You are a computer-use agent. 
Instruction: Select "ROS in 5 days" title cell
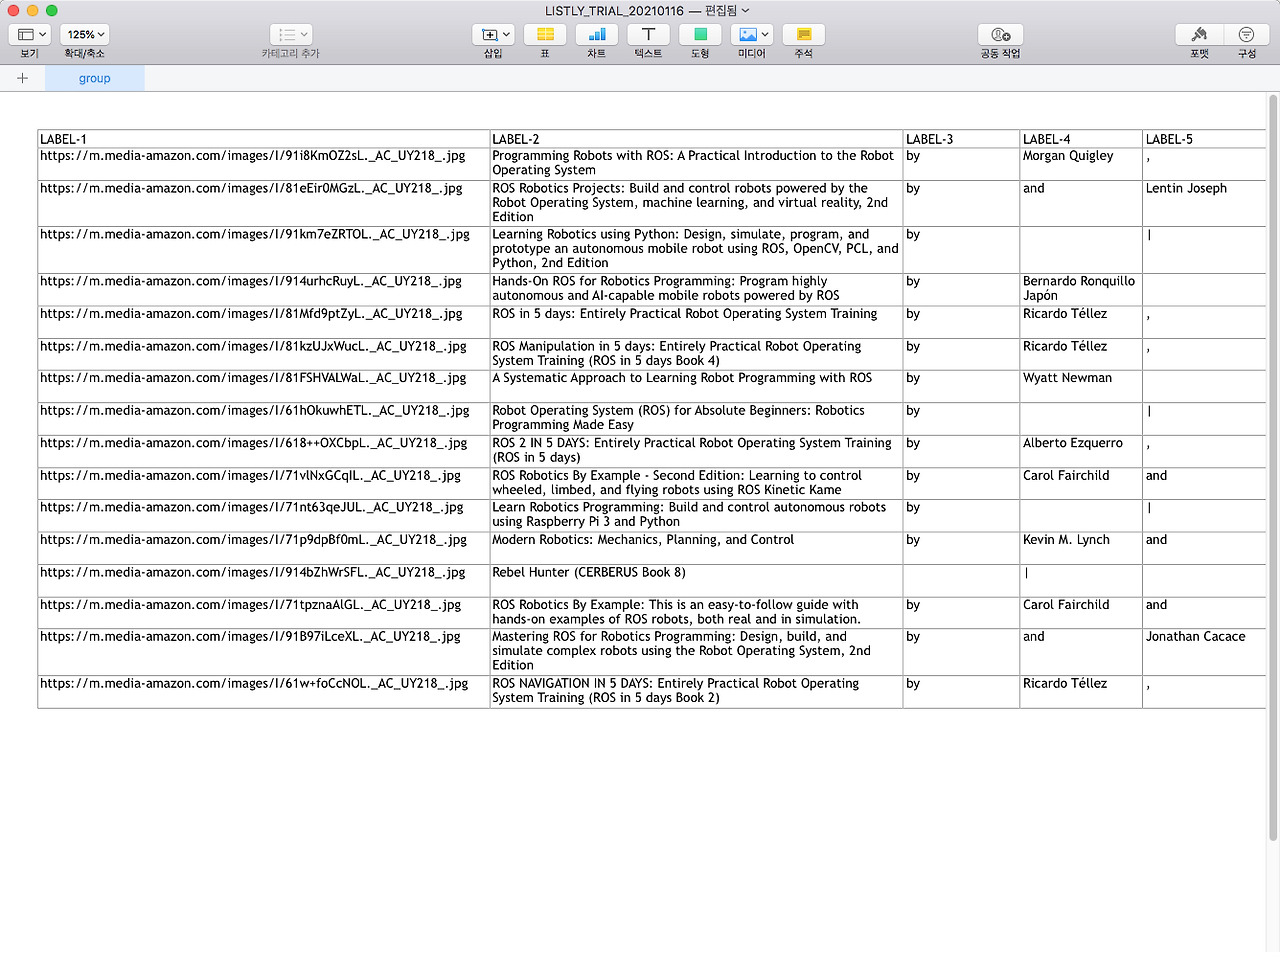click(696, 321)
